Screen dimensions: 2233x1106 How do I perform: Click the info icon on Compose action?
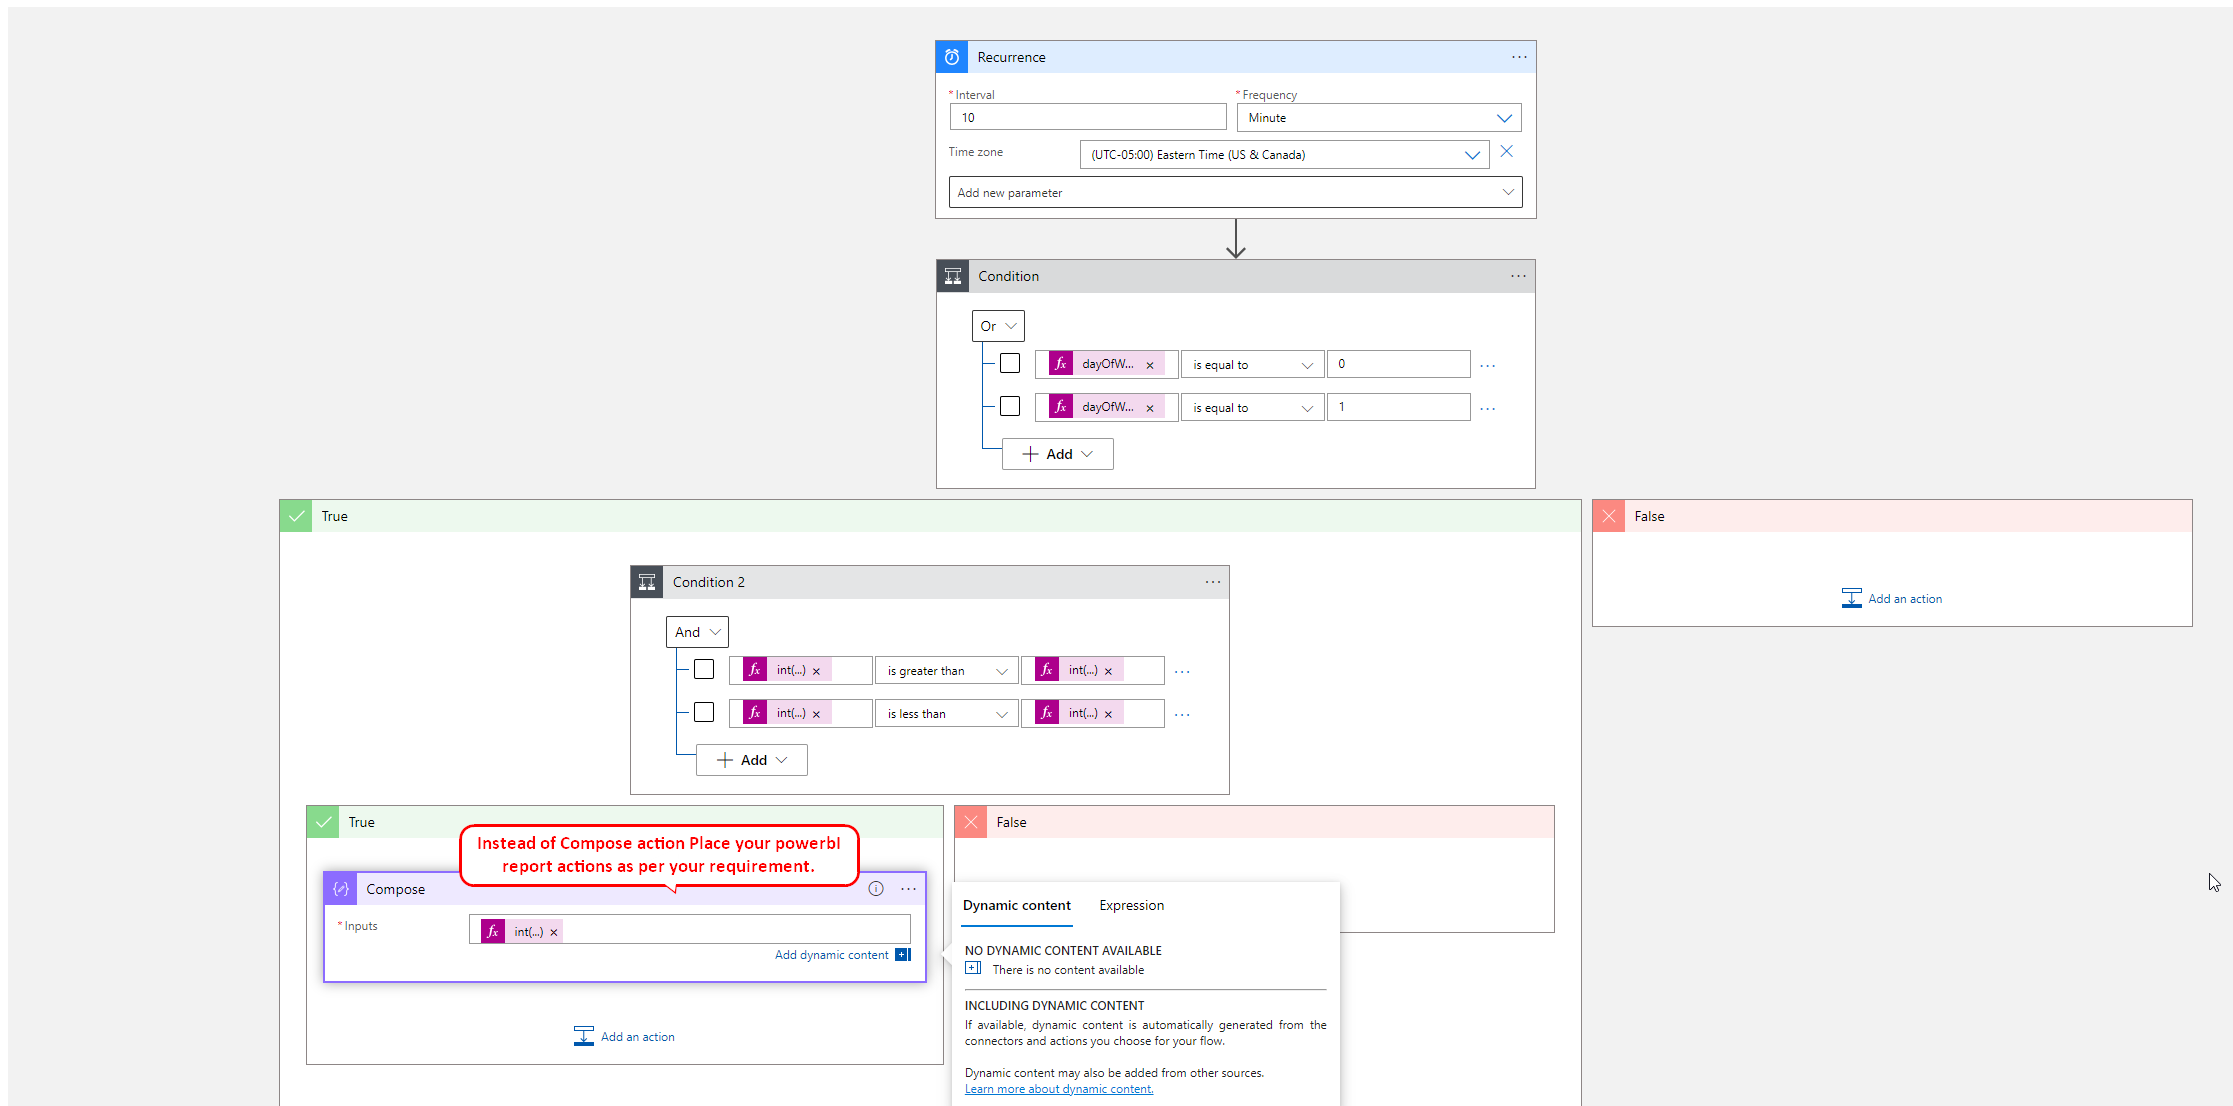(x=876, y=888)
